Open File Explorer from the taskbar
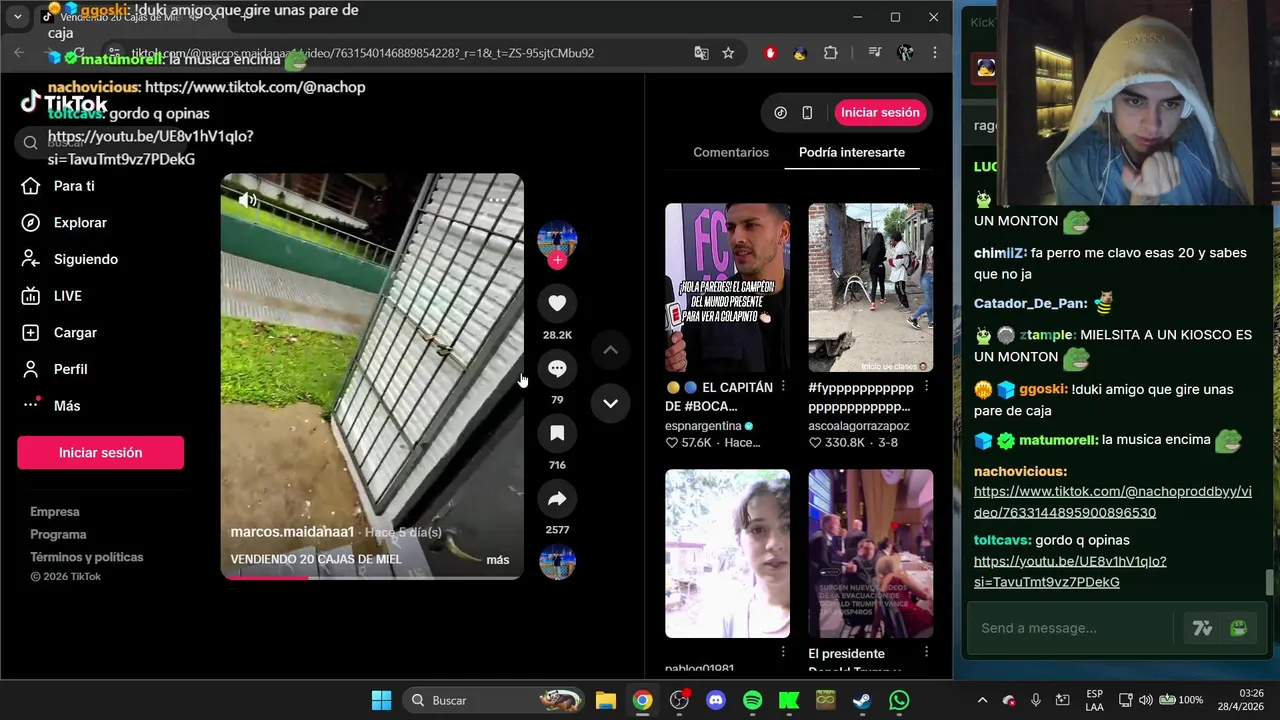 point(605,700)
